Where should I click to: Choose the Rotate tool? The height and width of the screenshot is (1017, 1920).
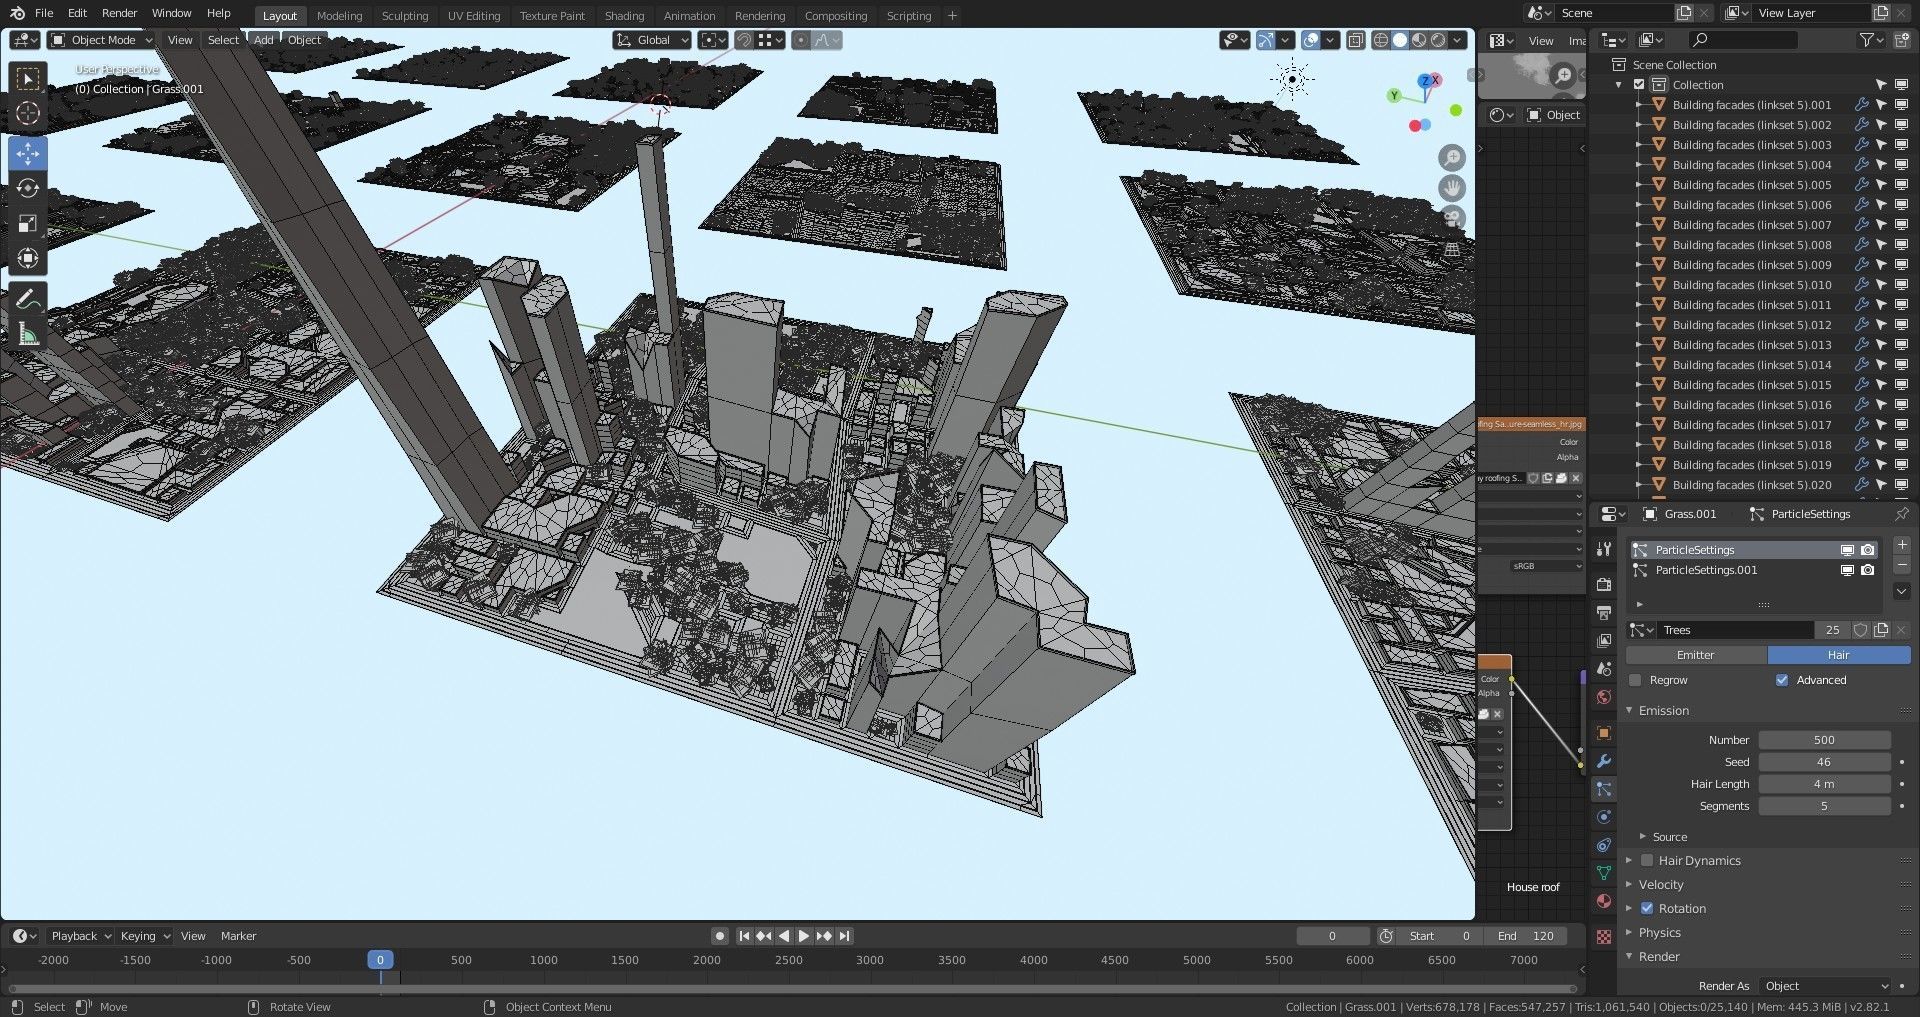coord(28,188)
